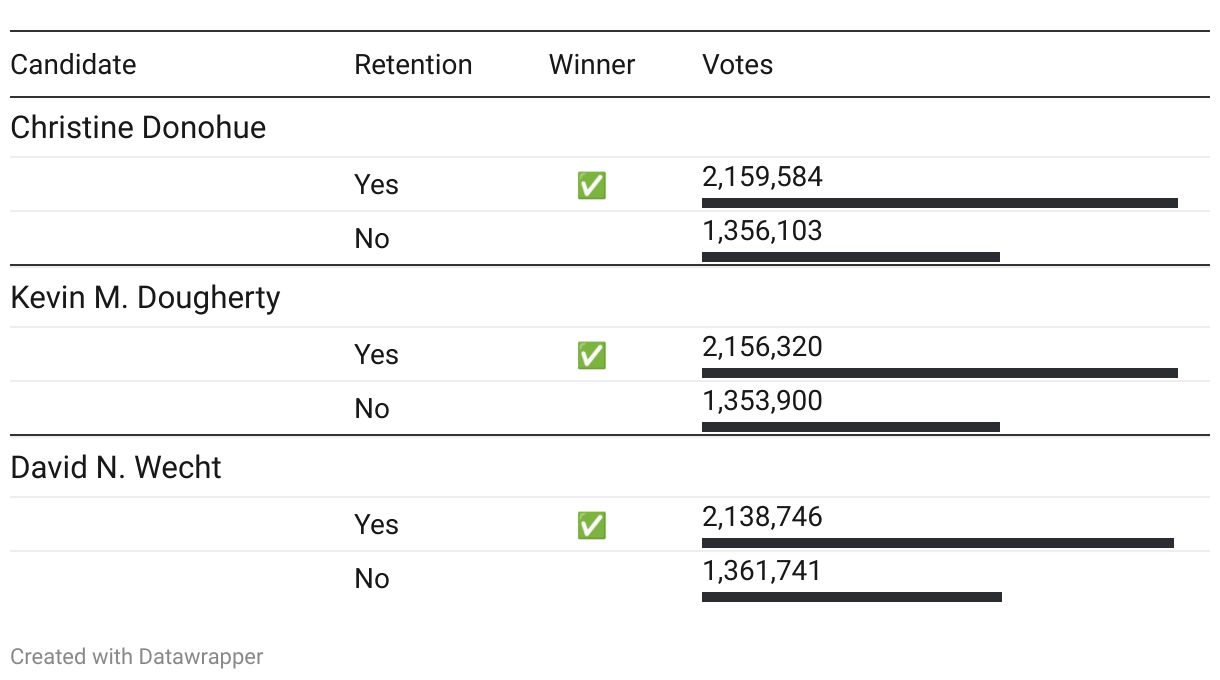
Task: Click David N. Wecht's winner checkmark icon
Action: [592, 525]
